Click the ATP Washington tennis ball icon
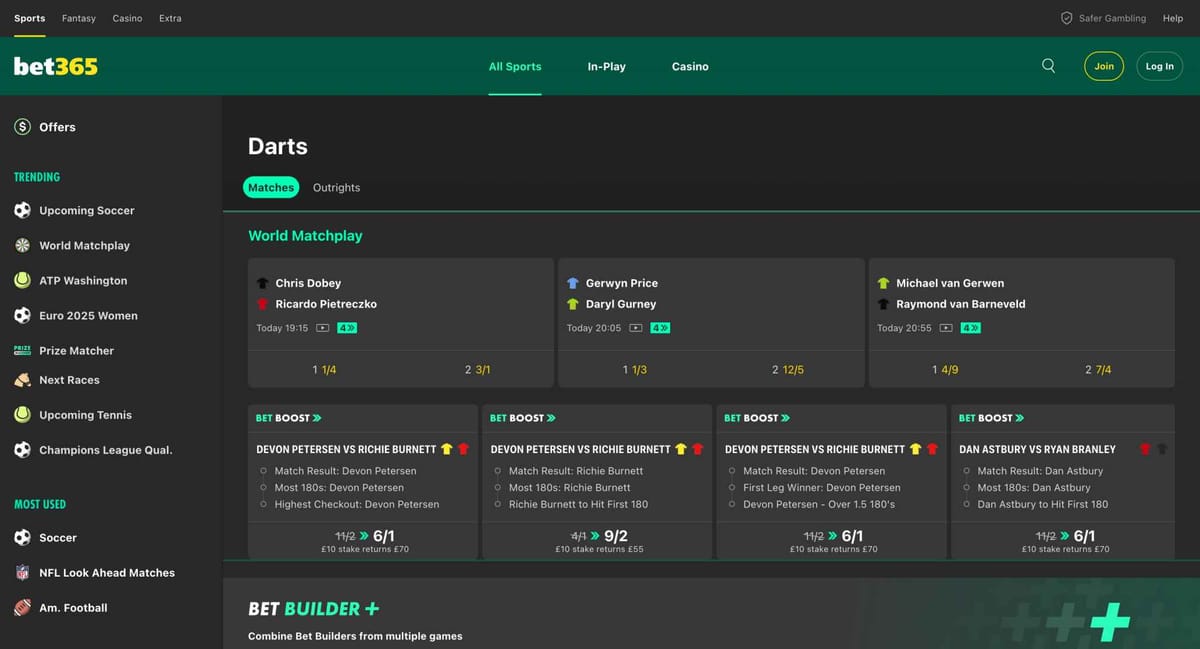 tap(22, 280)
